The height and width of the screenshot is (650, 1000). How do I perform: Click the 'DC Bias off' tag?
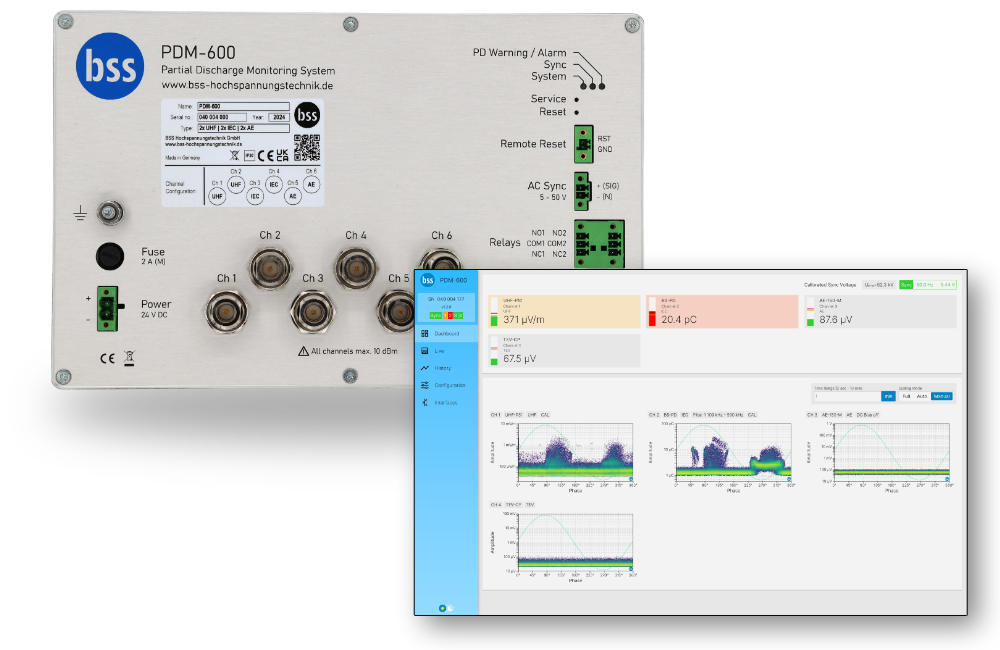[x=867, y=415]
